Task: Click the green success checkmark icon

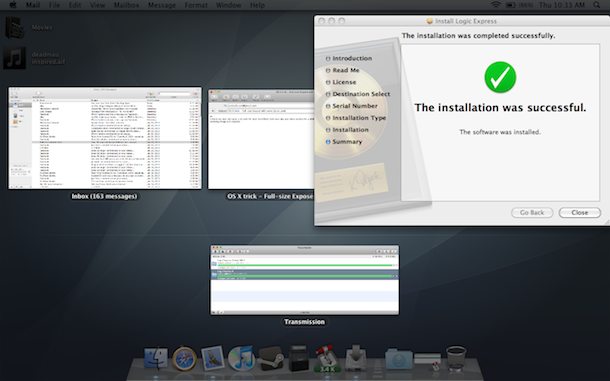Action: [x=500, y=77]
